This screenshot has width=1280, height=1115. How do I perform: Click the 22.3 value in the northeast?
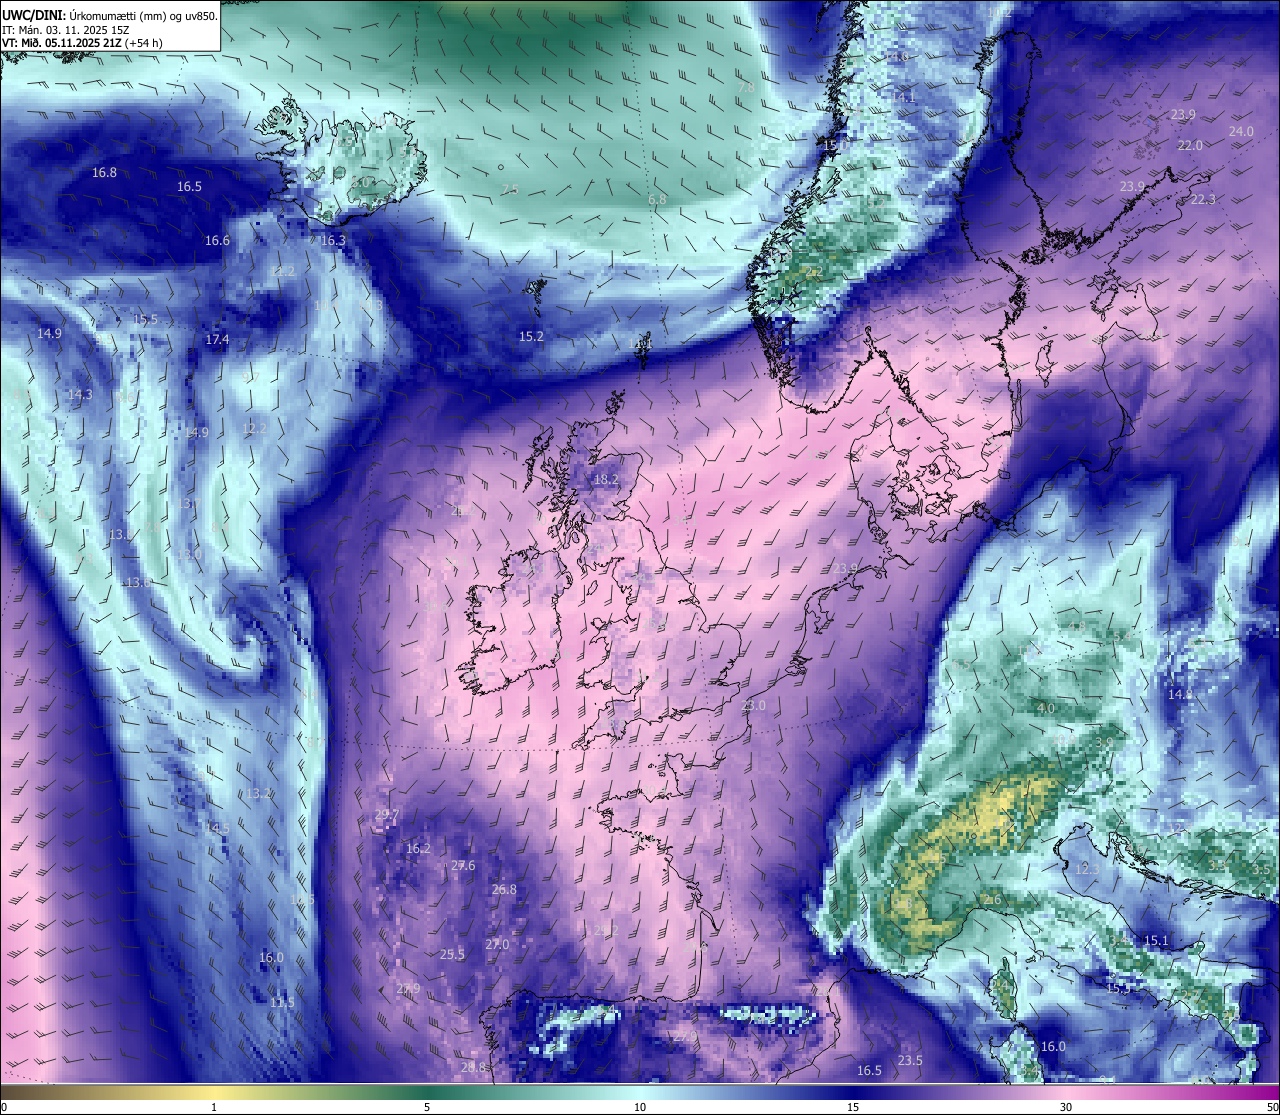pyautogui.click(x=1203, y=200)
